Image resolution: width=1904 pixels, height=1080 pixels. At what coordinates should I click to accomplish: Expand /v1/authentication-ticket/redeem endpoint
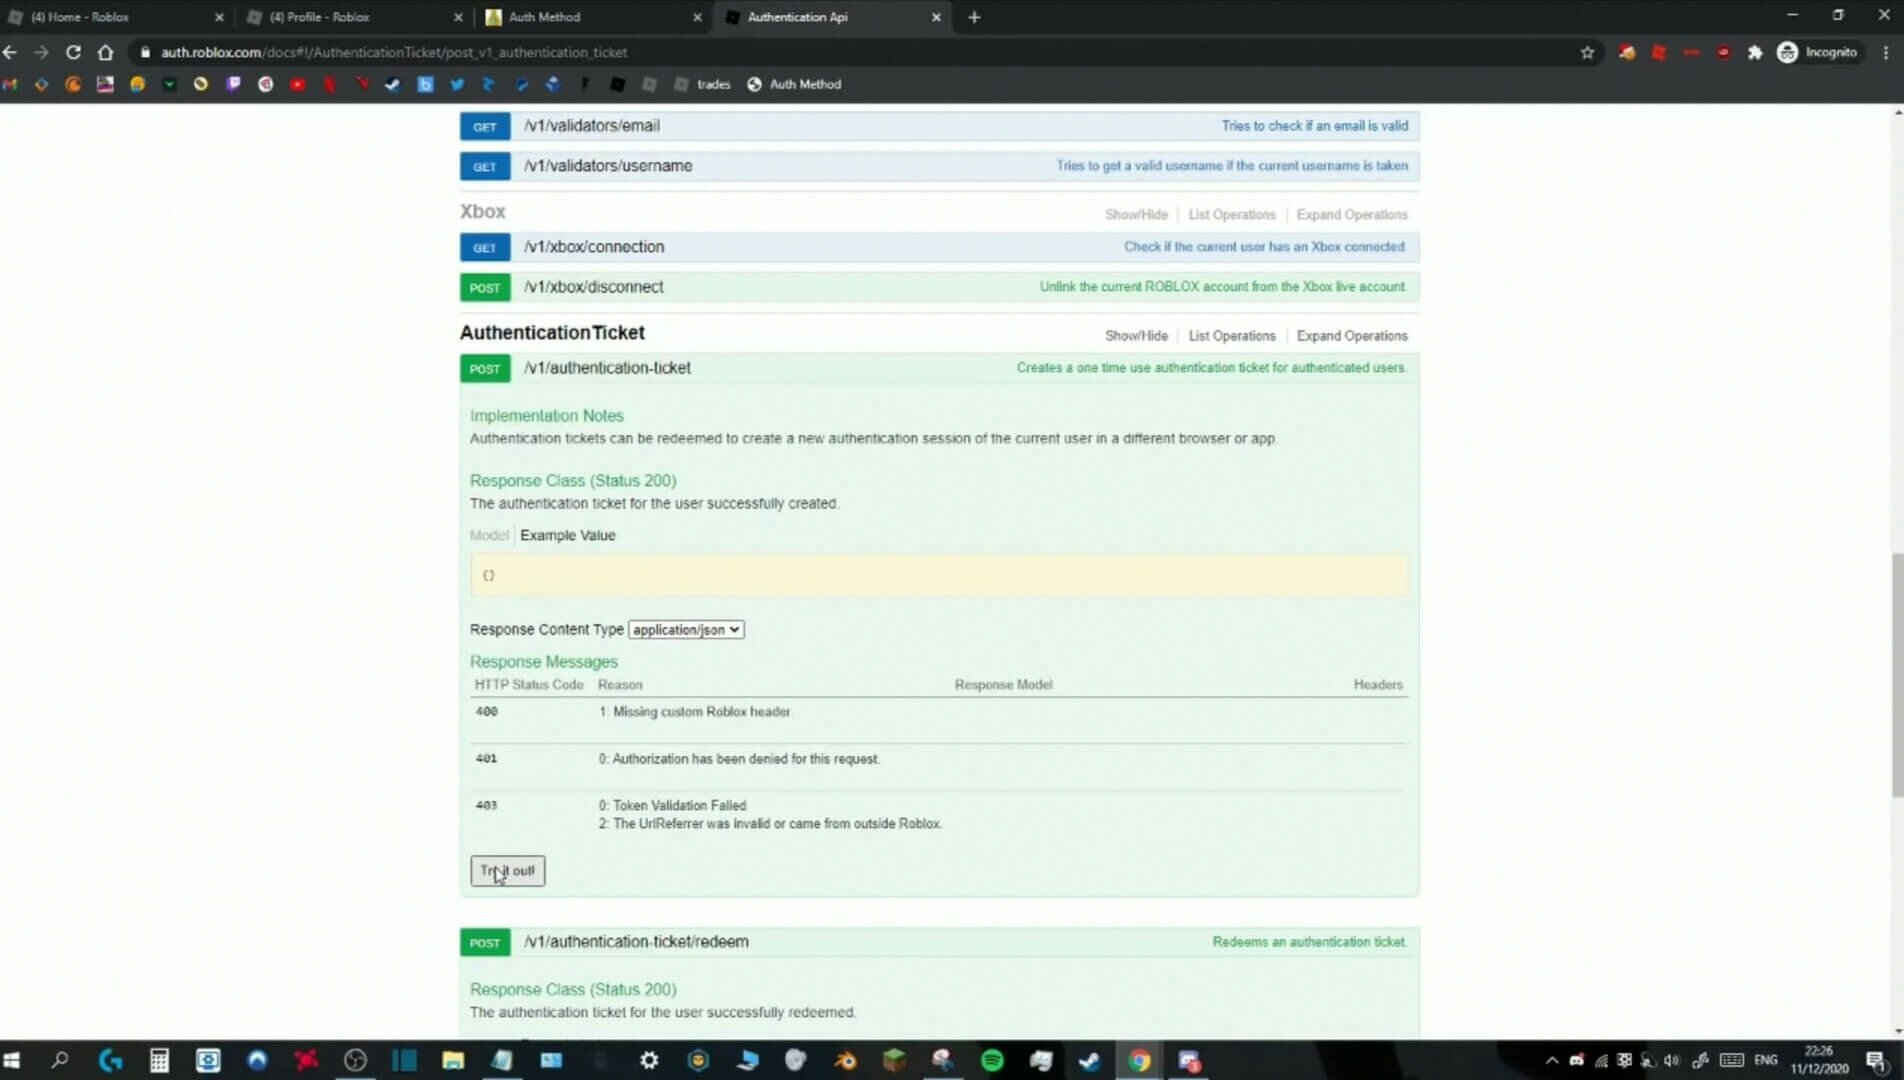tap(939, 942)
